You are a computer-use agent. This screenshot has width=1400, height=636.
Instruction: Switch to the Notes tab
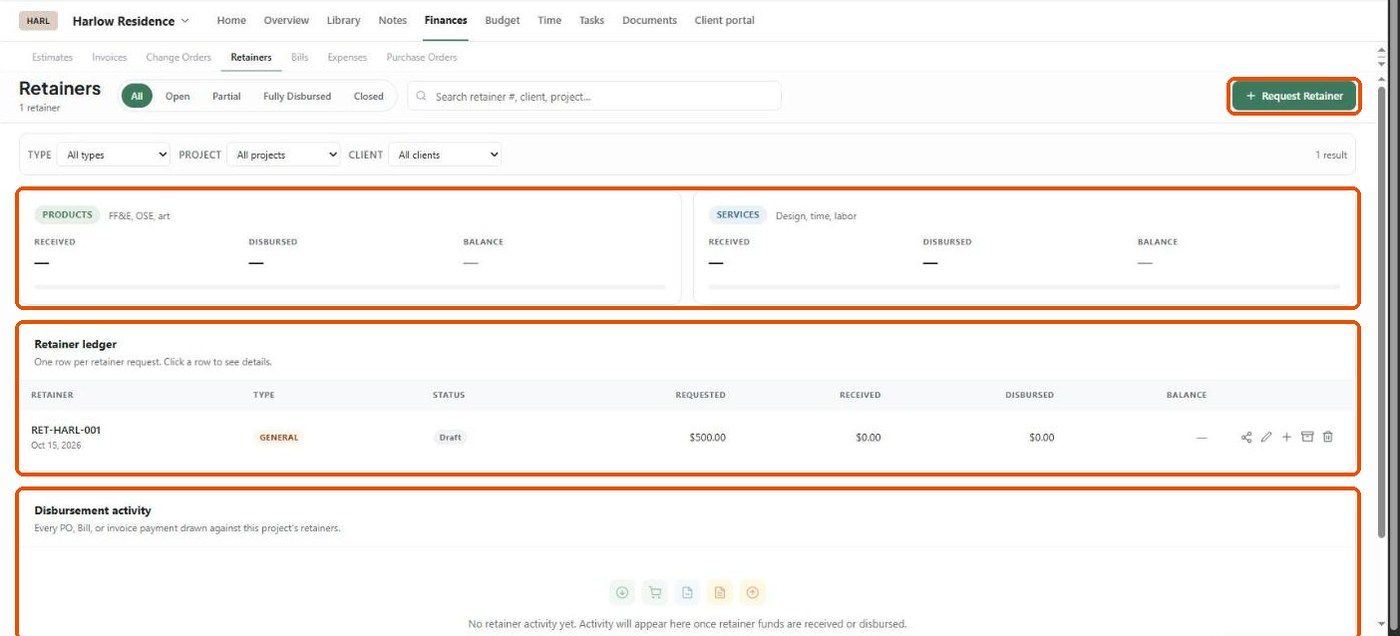(393, 20)
